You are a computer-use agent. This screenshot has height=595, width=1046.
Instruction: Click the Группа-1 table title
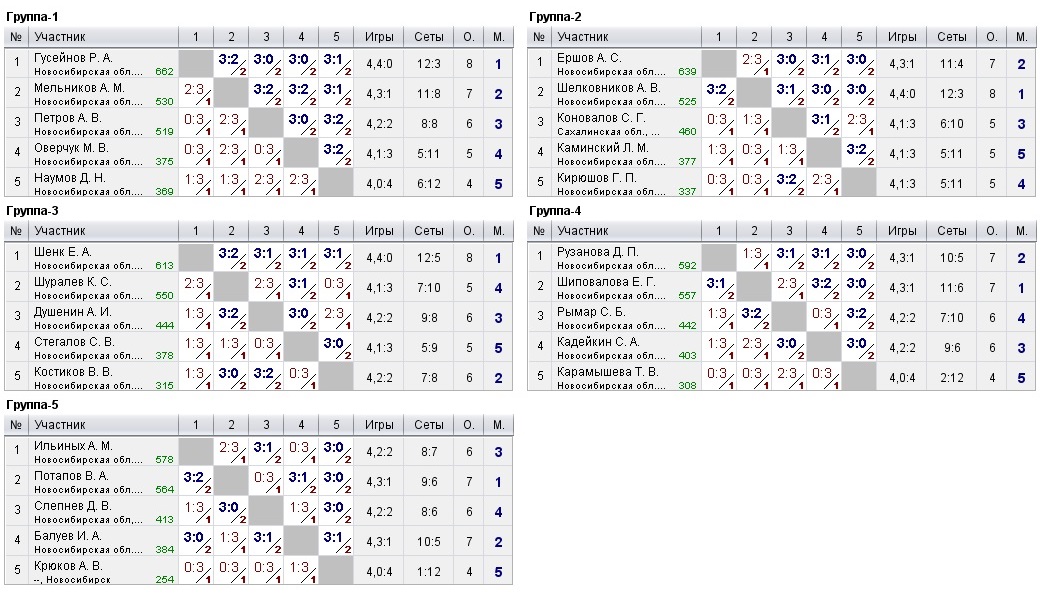[32, 17]
